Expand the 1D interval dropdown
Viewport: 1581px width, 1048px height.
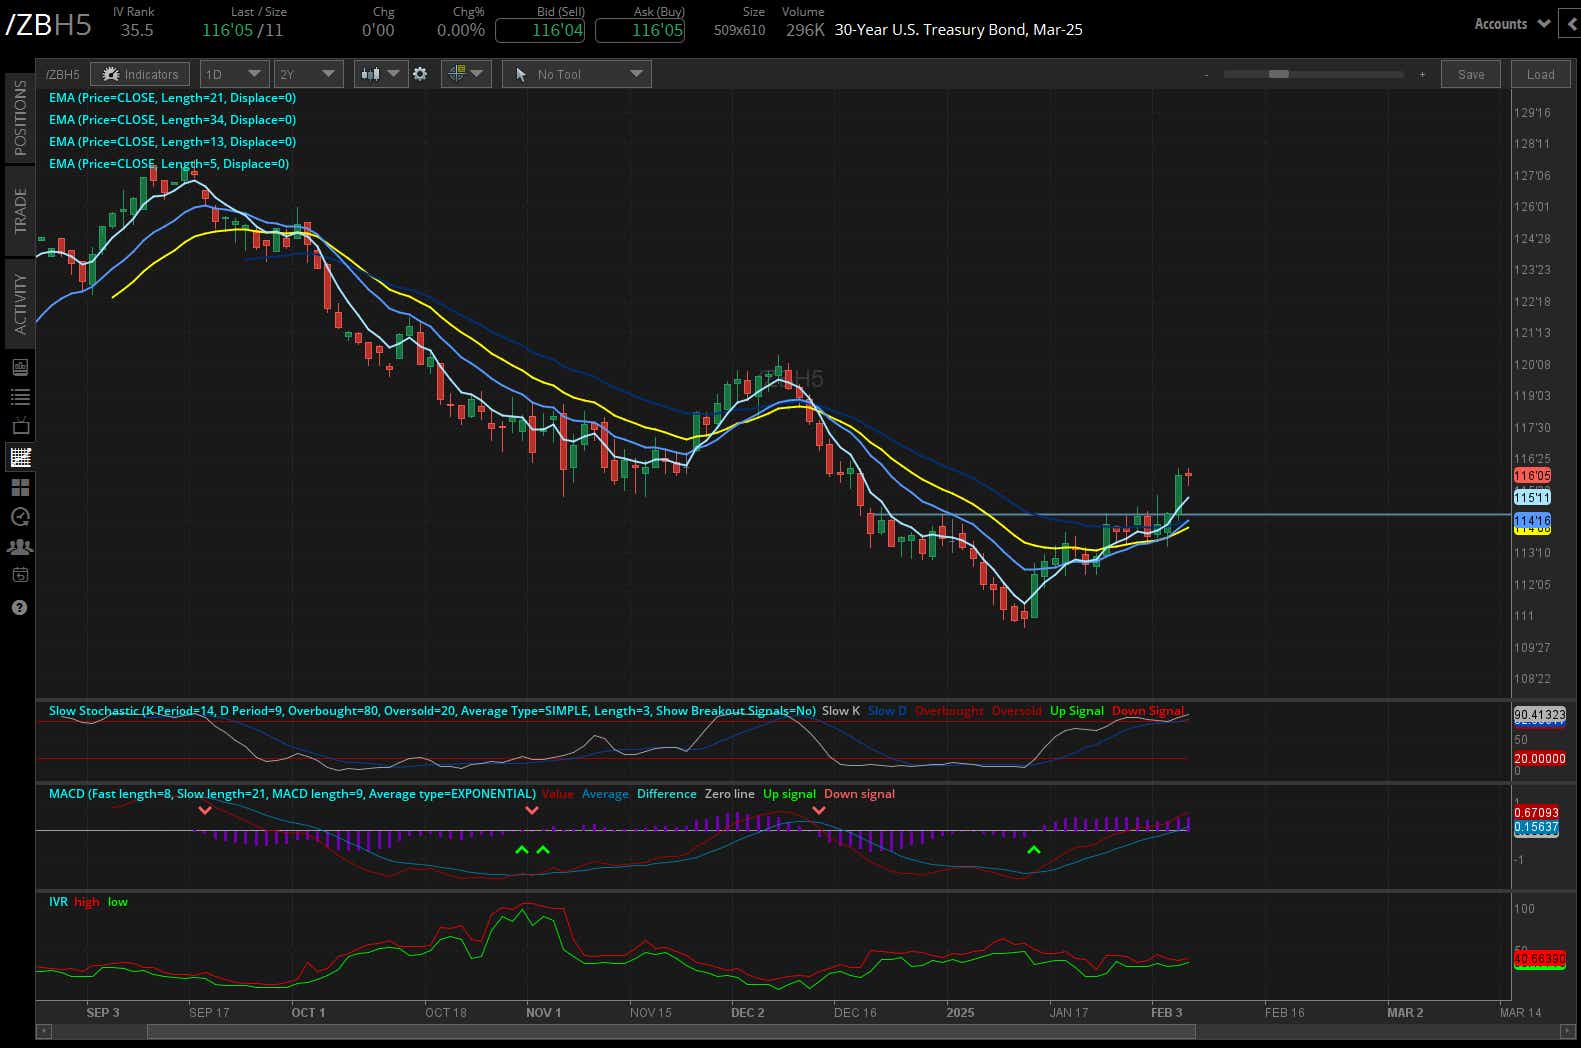(232, 74)
